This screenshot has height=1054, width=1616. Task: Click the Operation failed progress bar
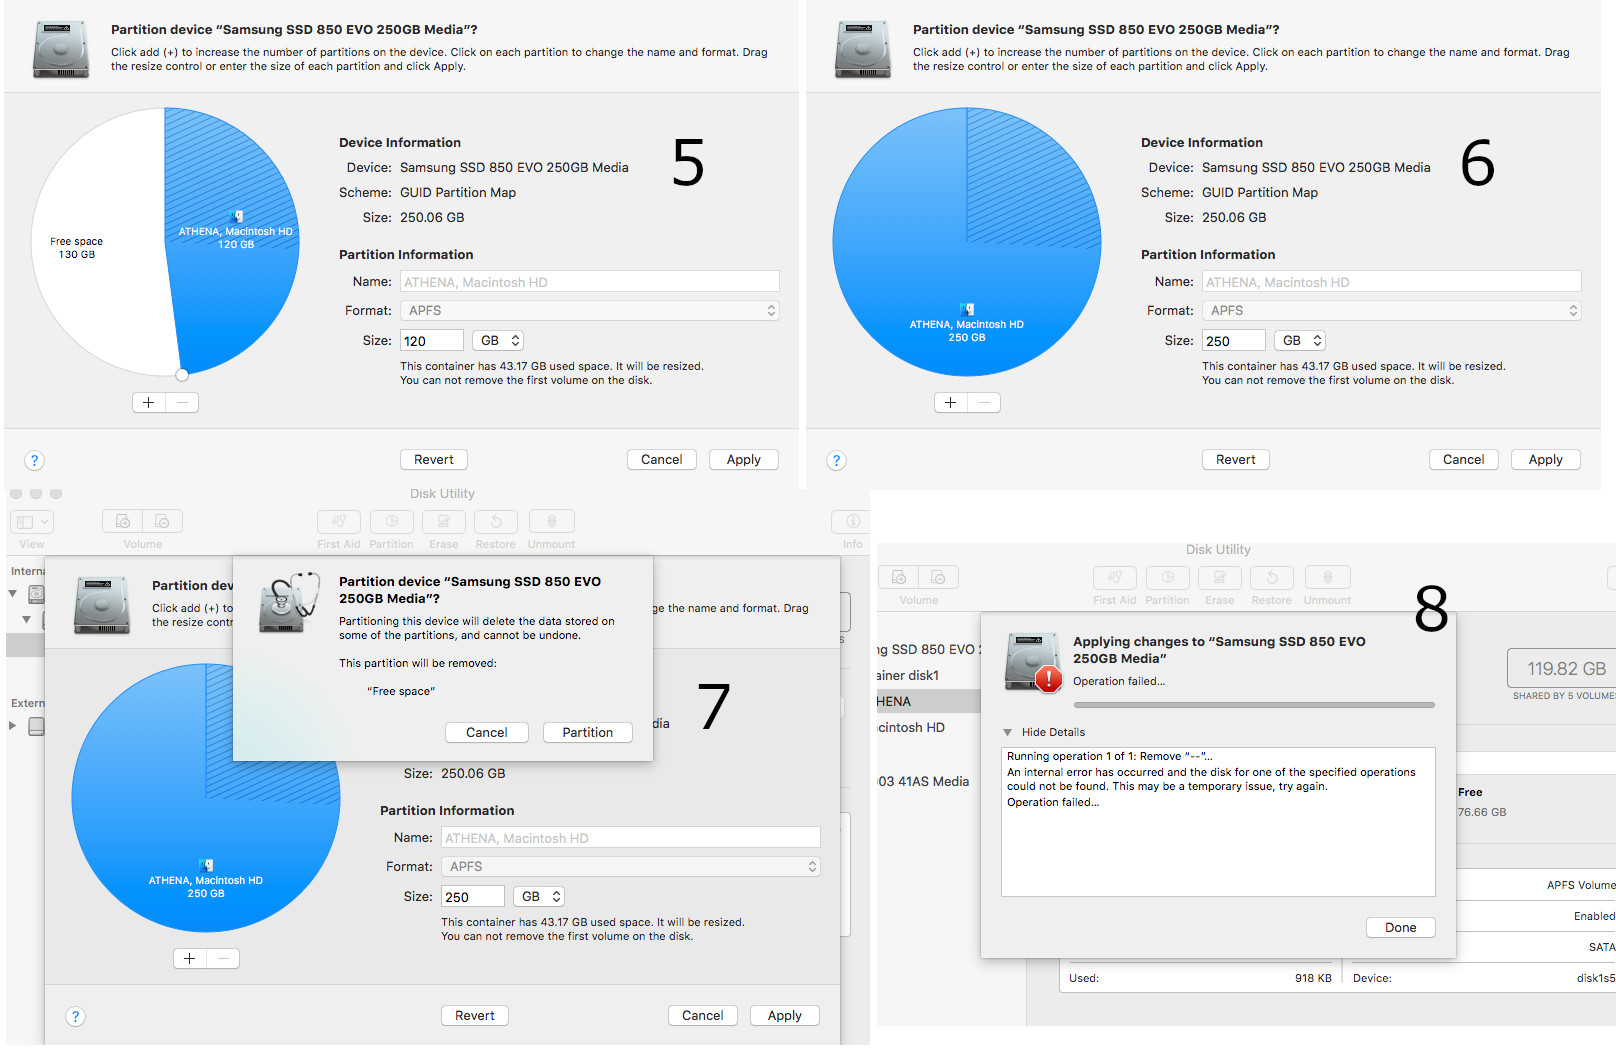[x=1254, y=705]
